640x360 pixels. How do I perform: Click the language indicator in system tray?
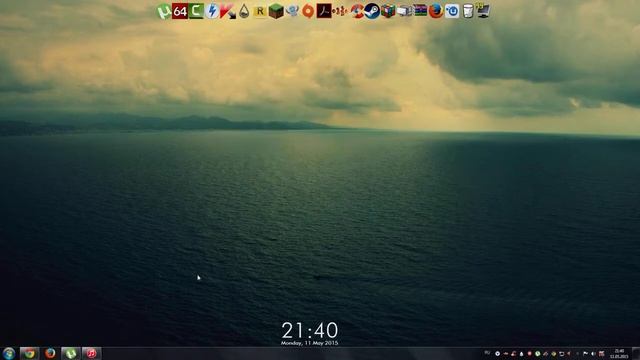487,353
